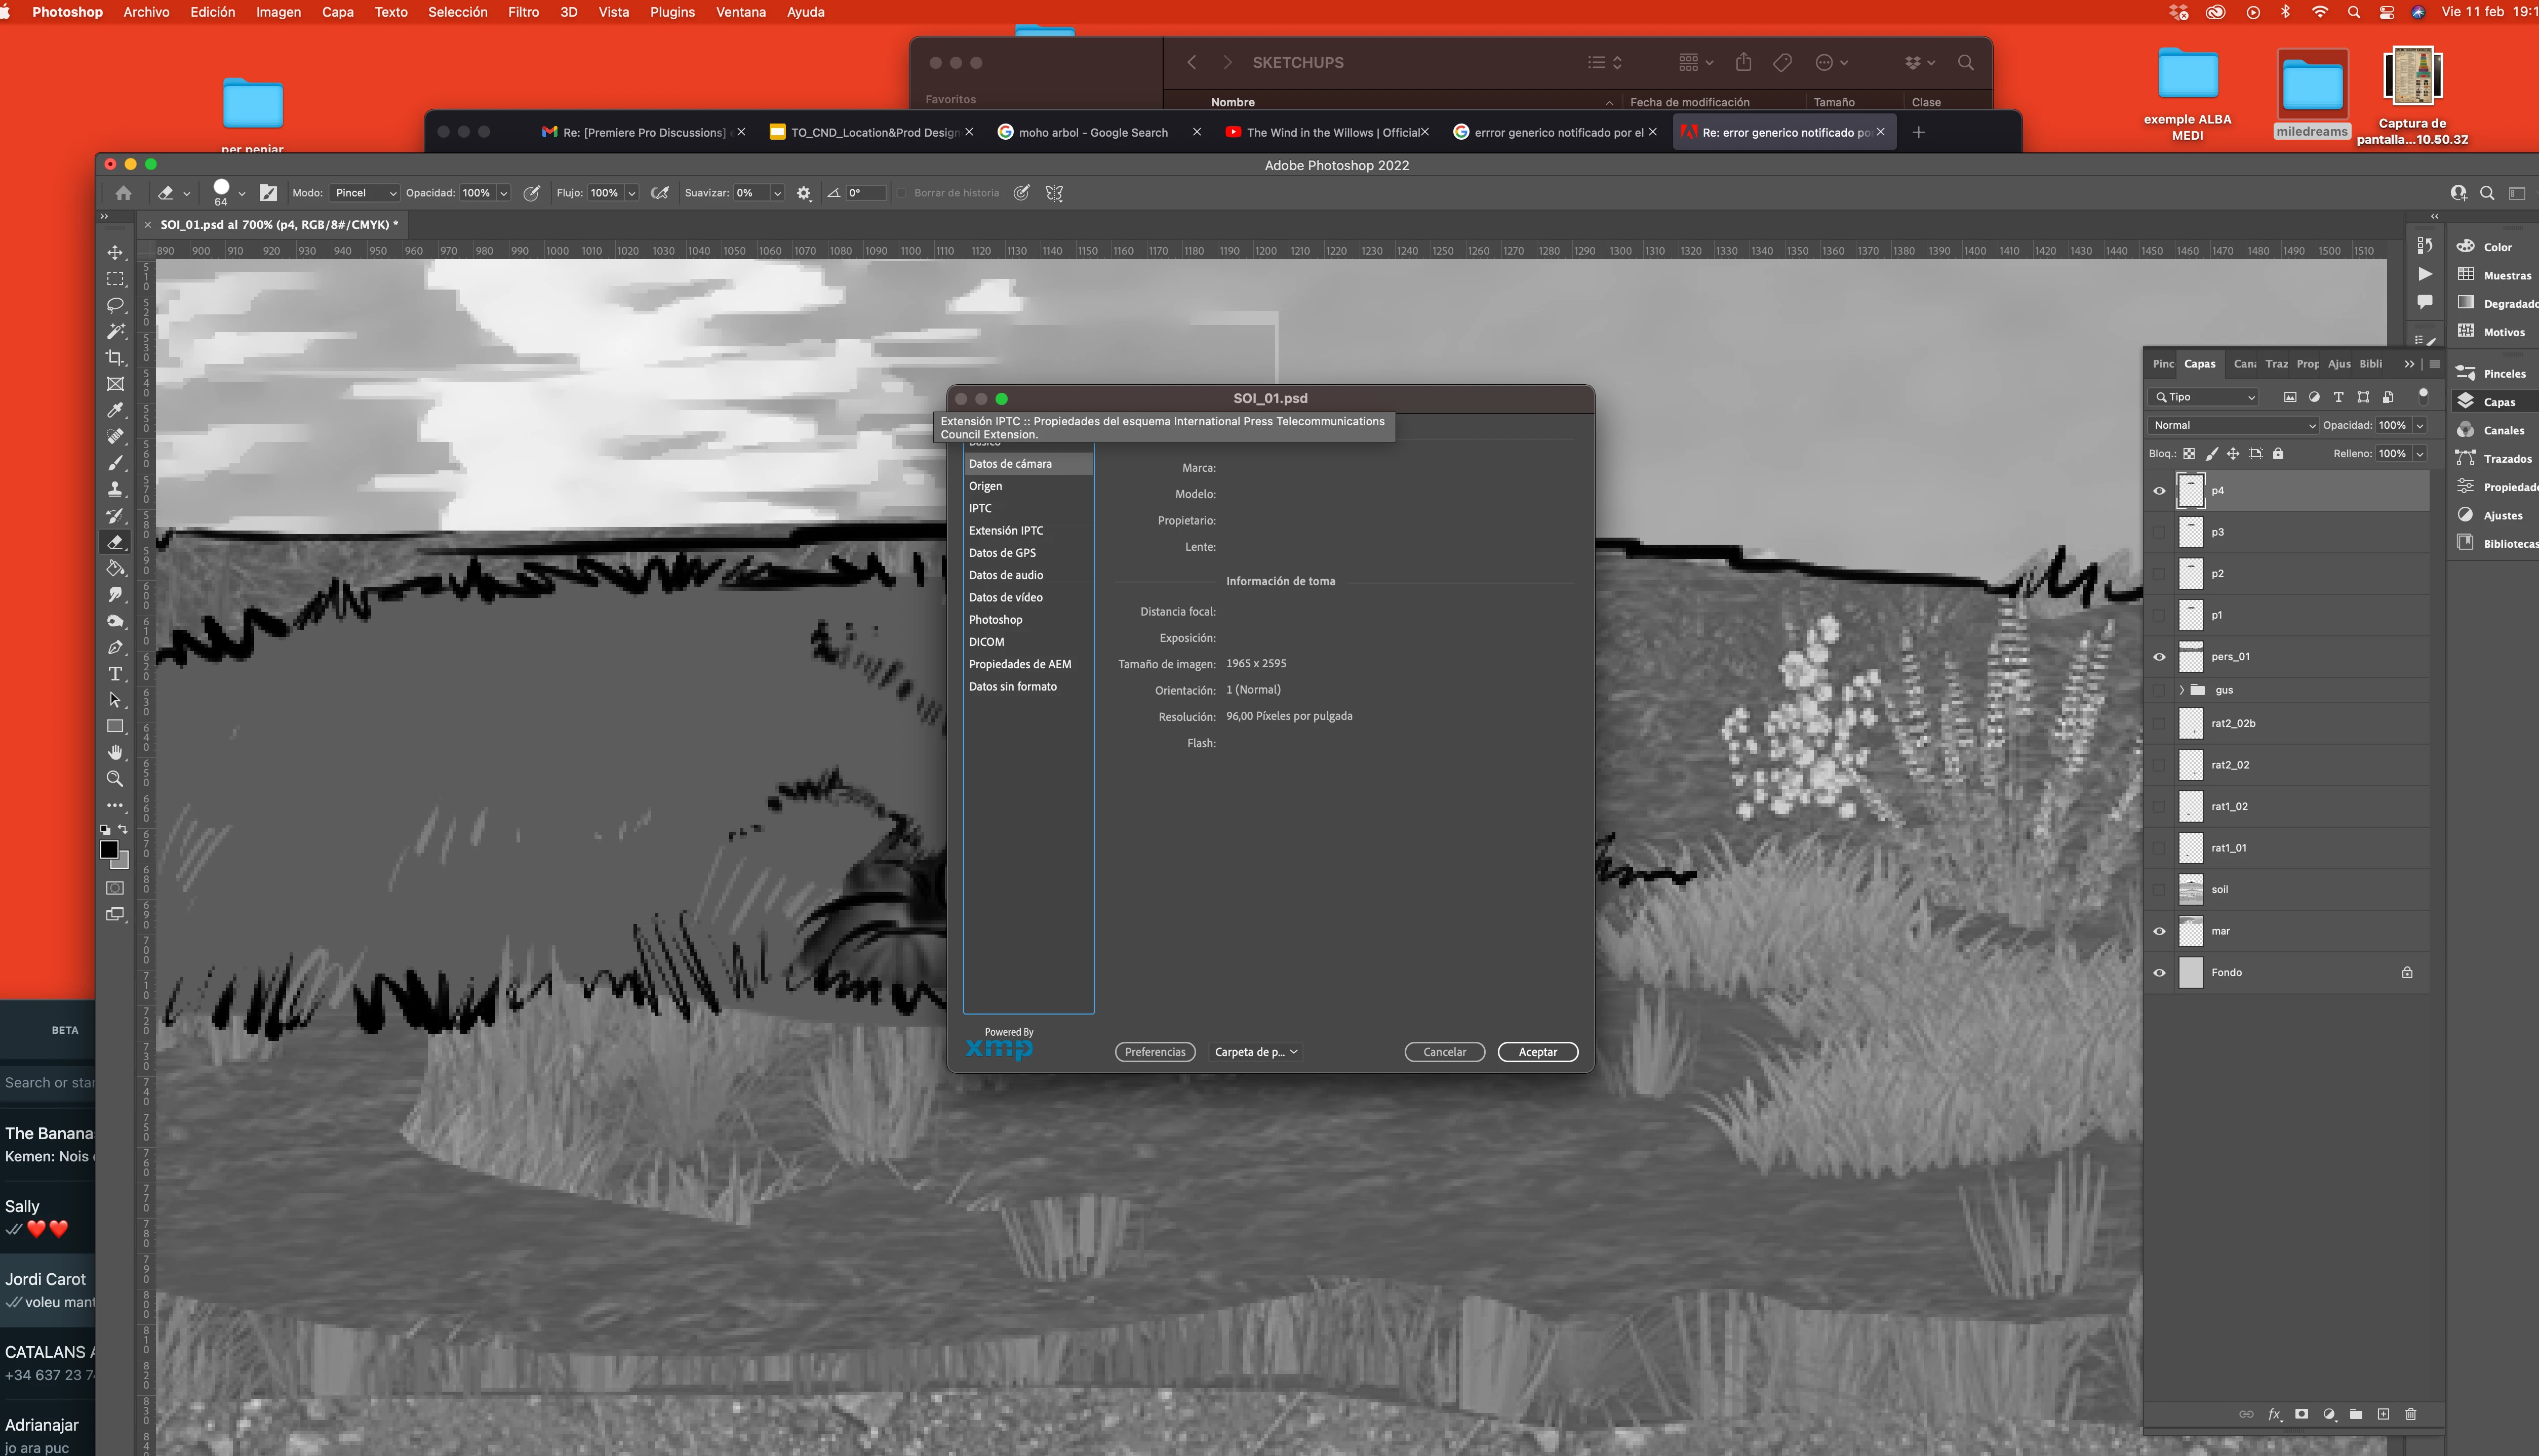Open the Filtro menu
Viewport: 2539px width, 1456px height.
pyautogui.click(x=523, y=12)
